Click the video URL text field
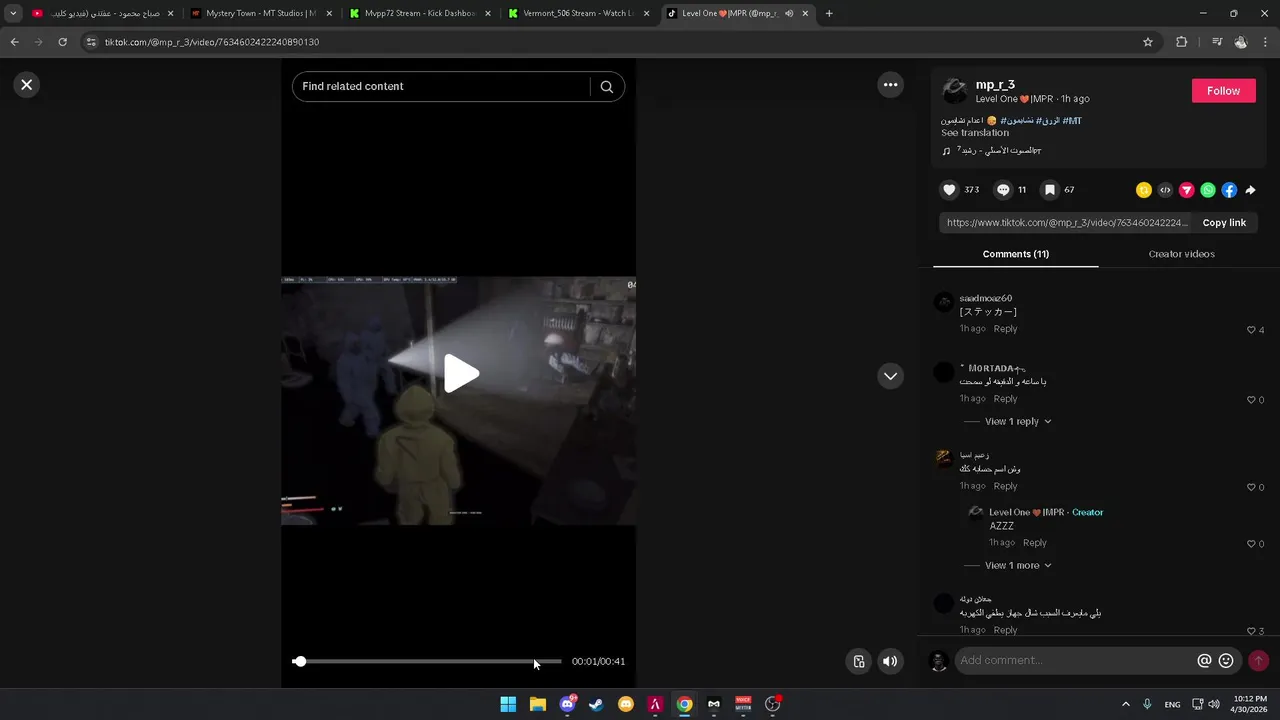The image size is (1280, 720). [x=1066, y=223]
